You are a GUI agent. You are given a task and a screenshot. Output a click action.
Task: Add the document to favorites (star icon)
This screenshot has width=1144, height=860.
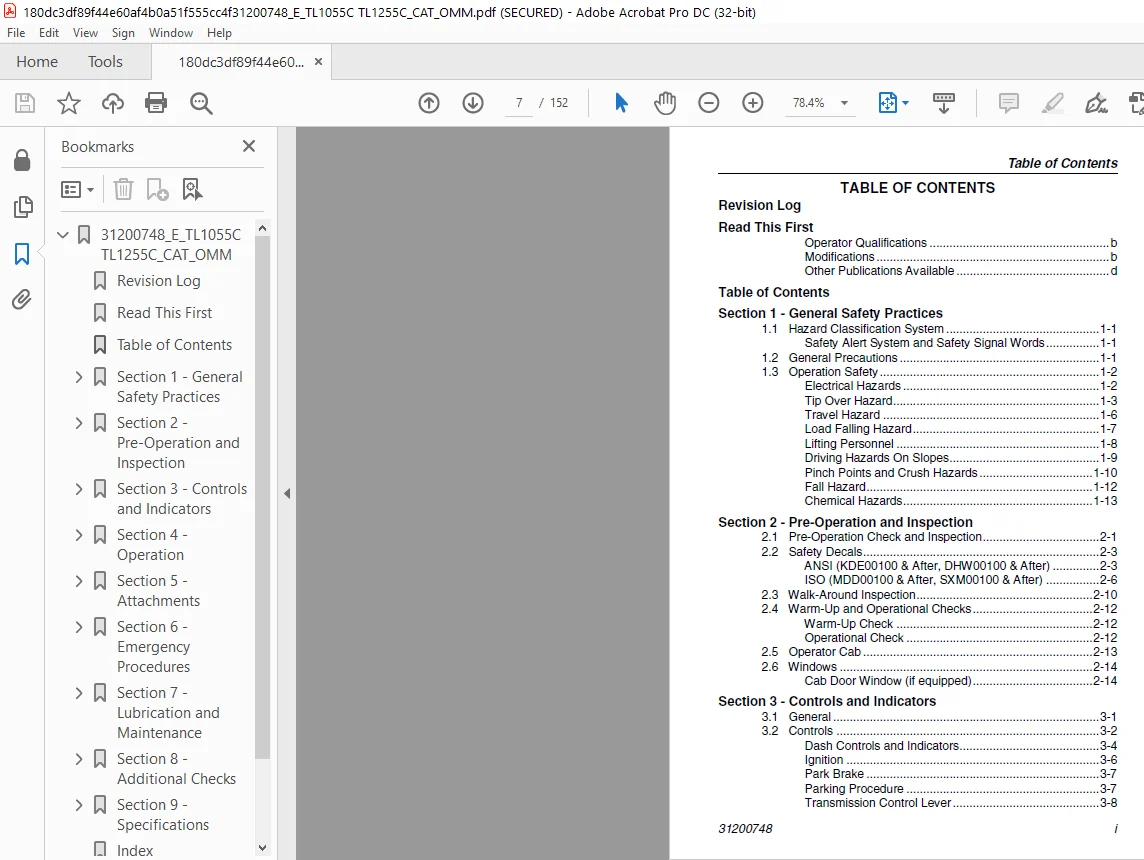[69, 103]
